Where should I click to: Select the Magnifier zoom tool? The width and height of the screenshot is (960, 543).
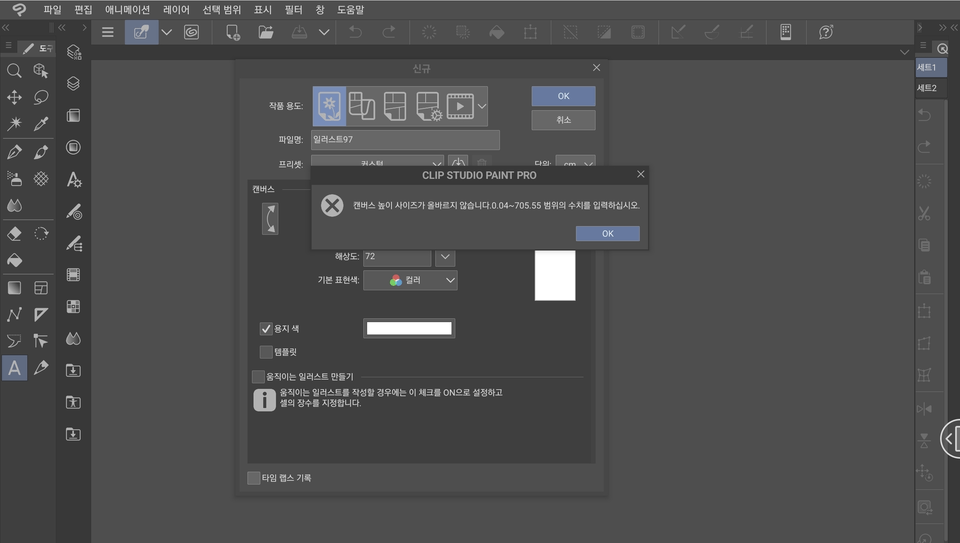pyautogui.click(x=14, y=71)
